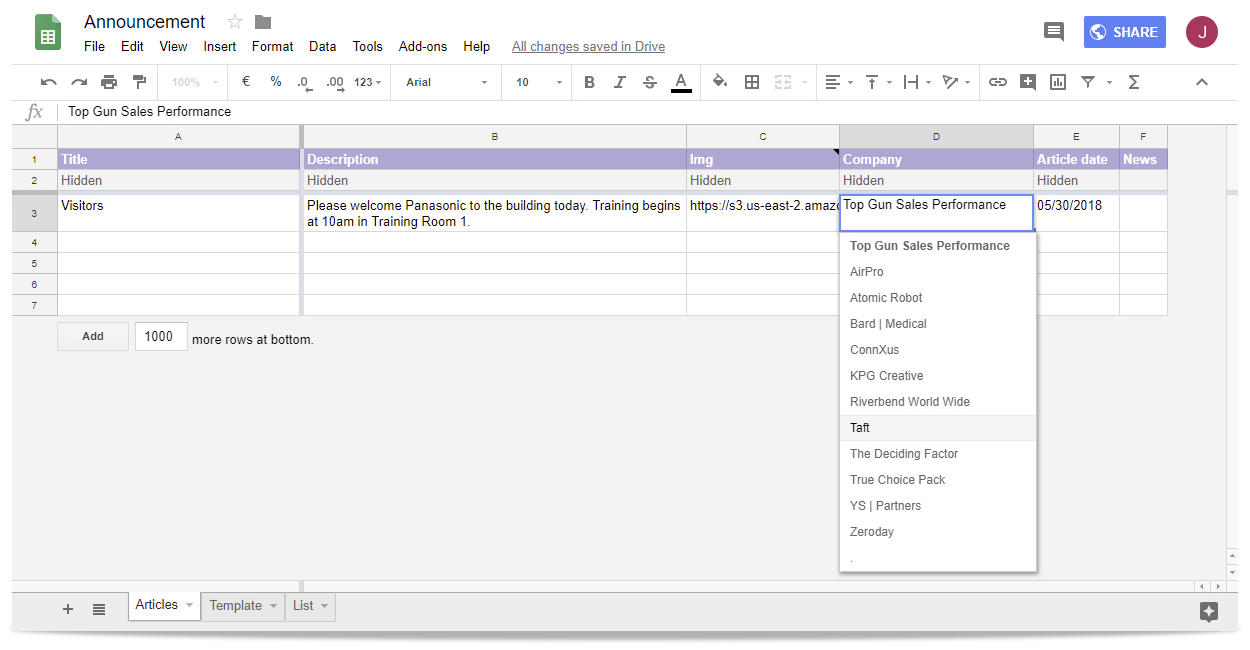Screen dimensions: 1250x650
Task: Format the cell as currency (€)
Action: click(246, 82)
